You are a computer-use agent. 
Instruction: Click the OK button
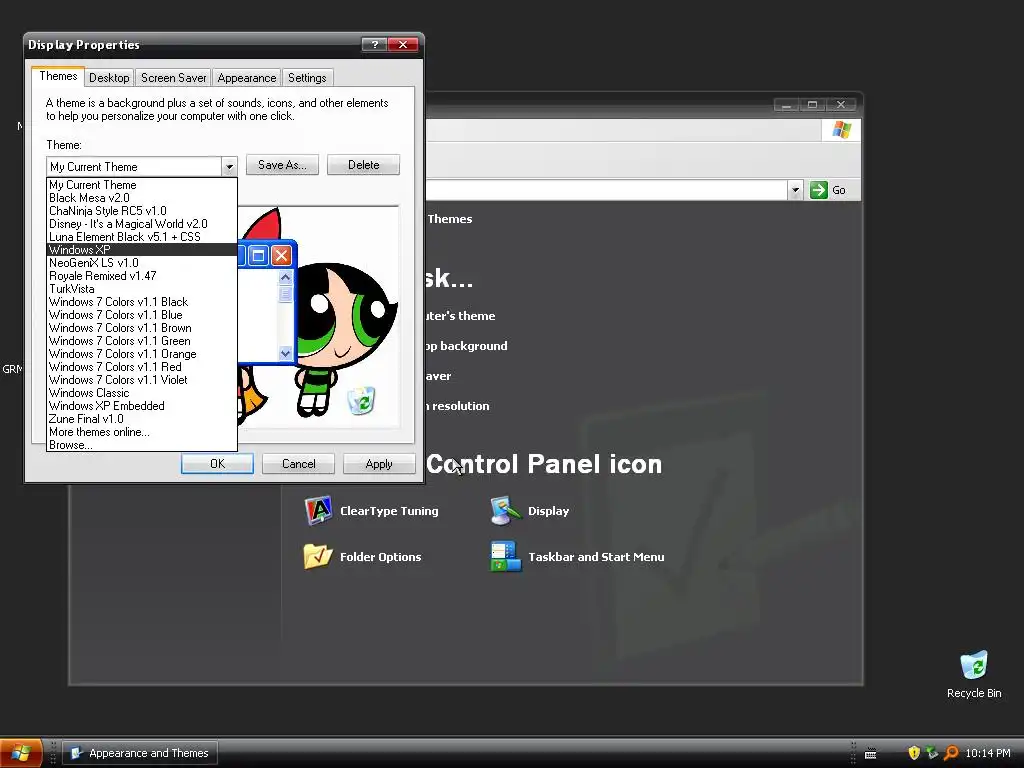pyautogui.click(x=217, y=464)
